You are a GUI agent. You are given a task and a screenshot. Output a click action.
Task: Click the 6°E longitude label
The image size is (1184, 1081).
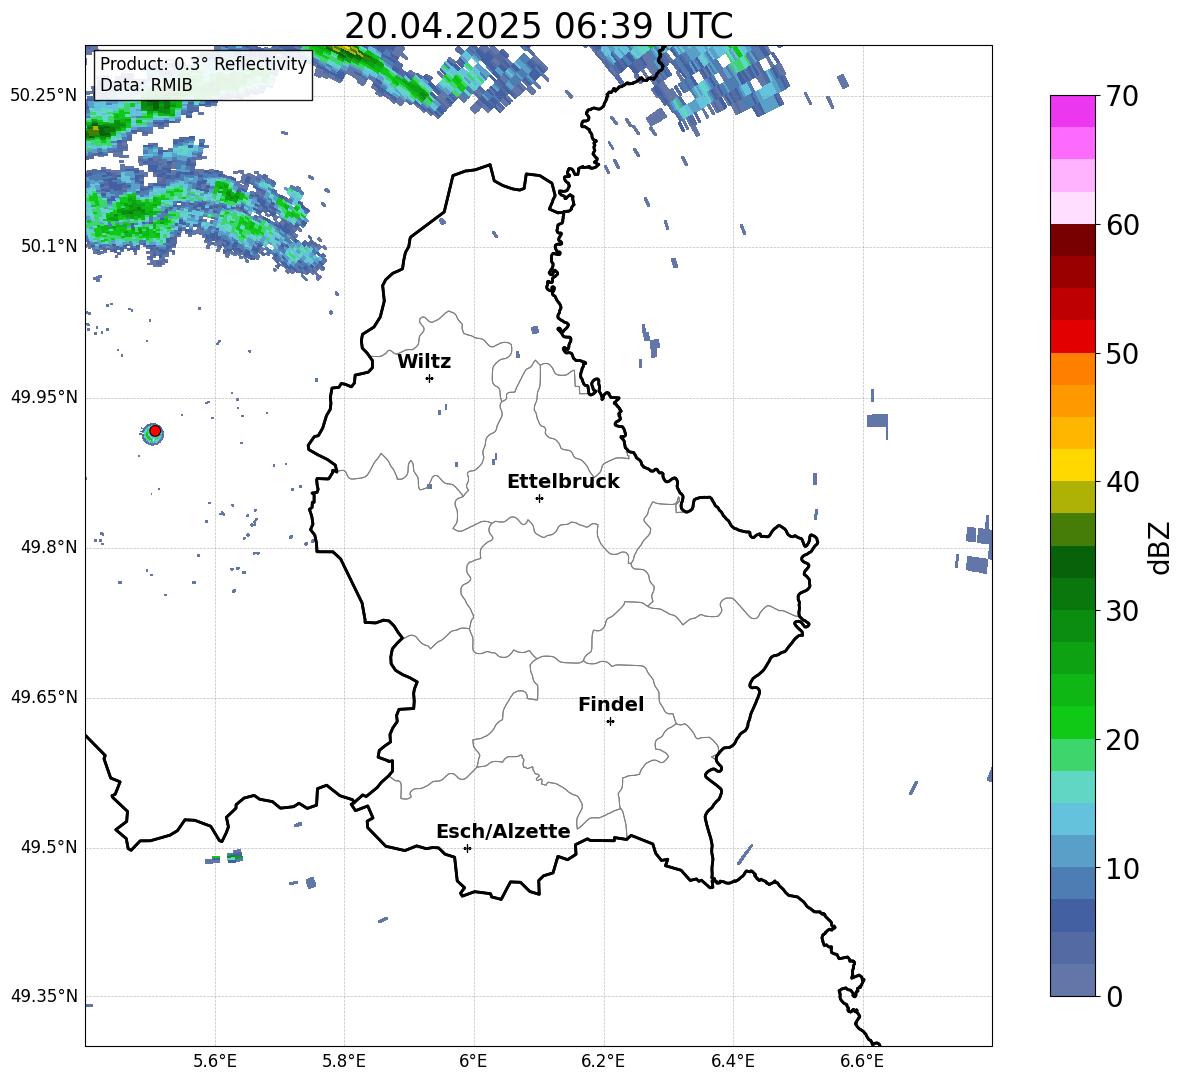(x=473, y=1061)
